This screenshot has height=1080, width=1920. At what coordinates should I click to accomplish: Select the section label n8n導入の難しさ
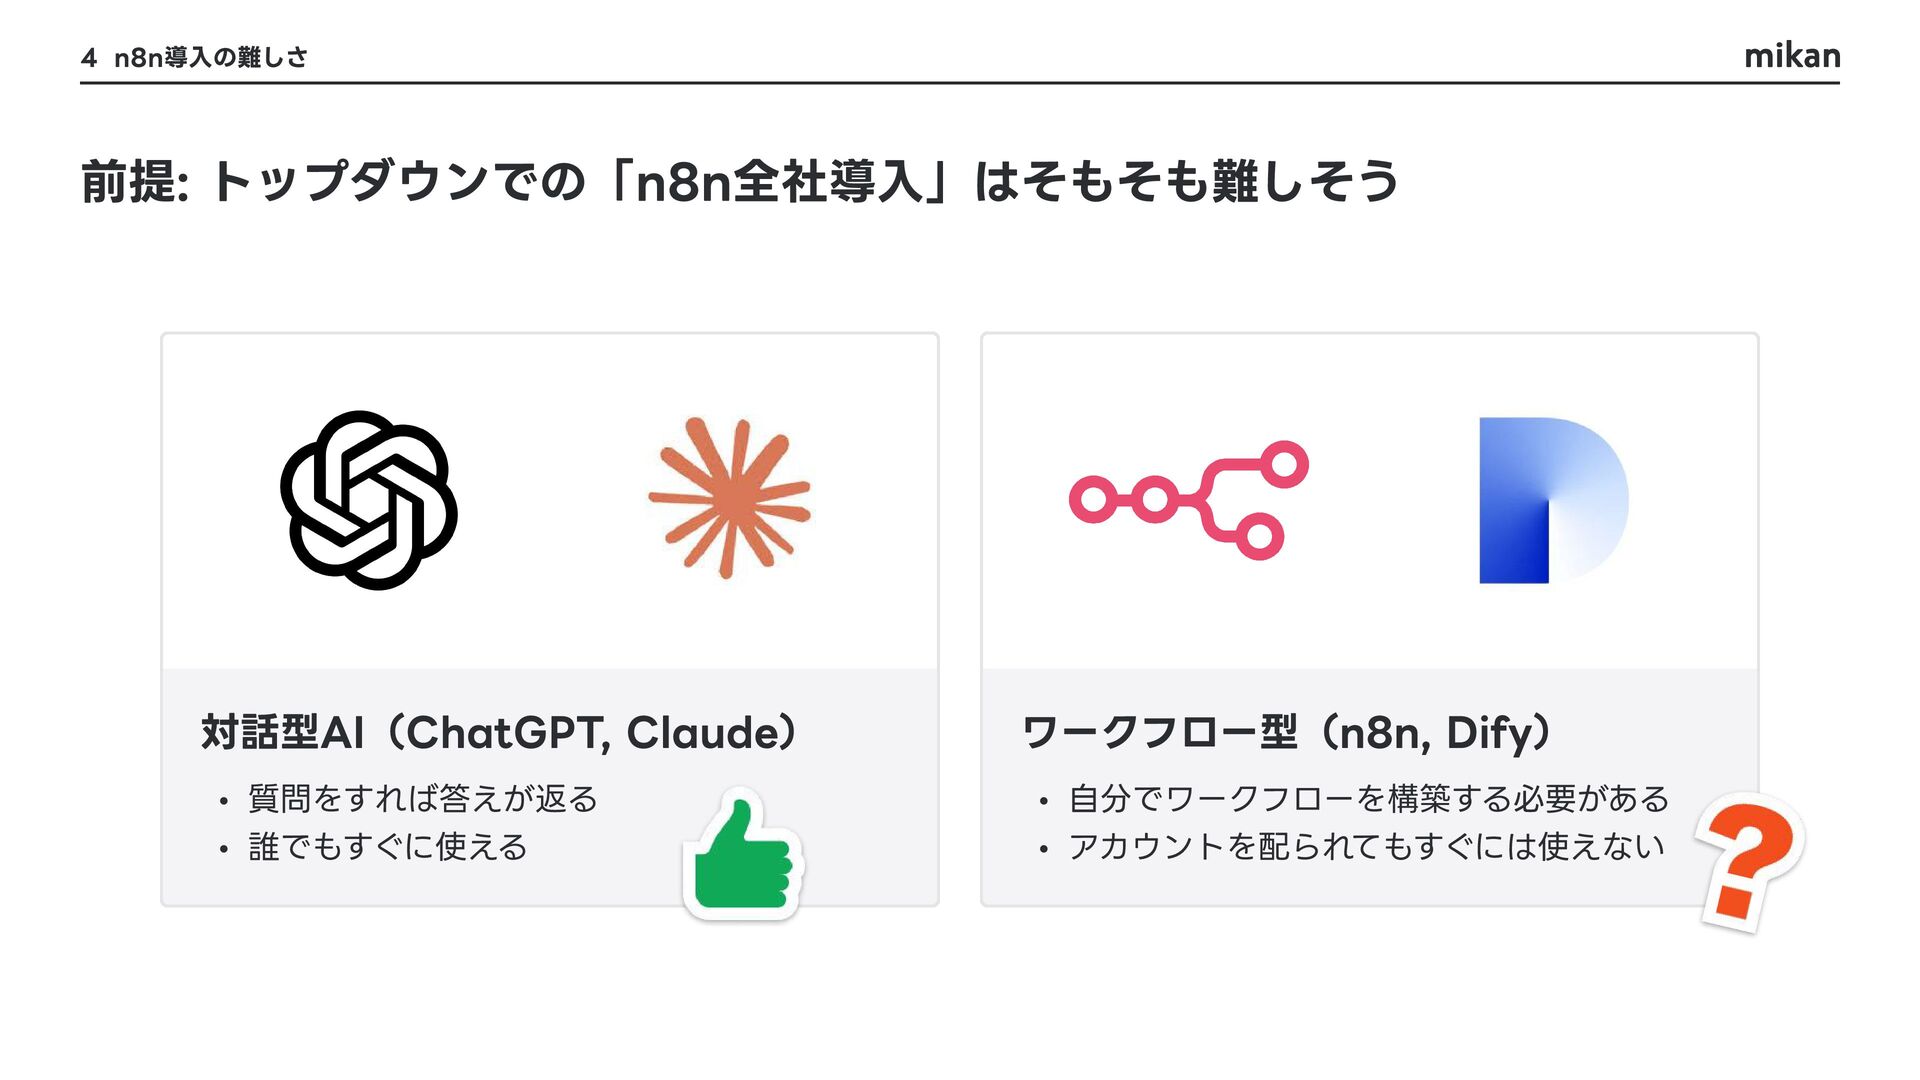coord(211,58)
